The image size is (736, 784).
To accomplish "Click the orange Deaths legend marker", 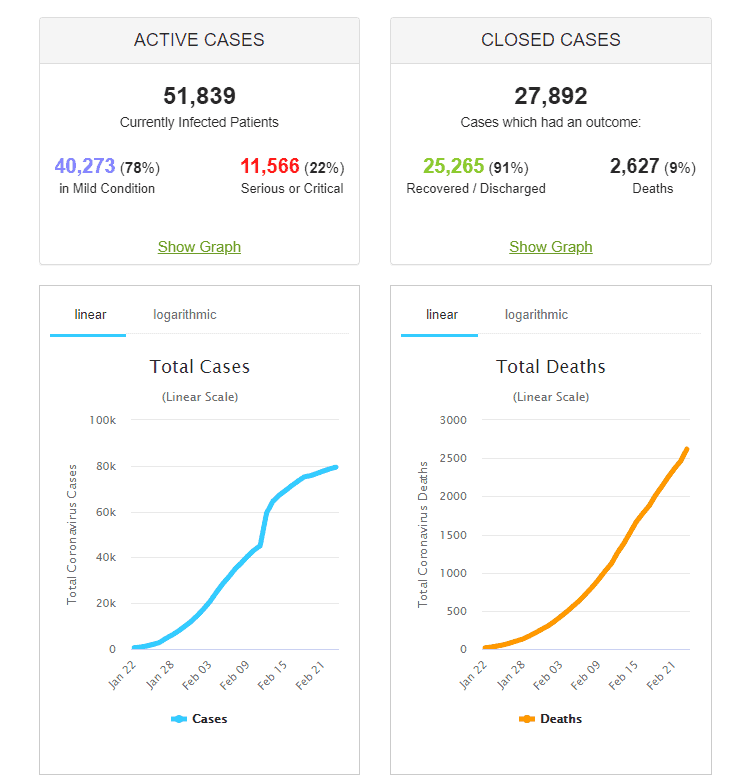I will pos(527,719).
